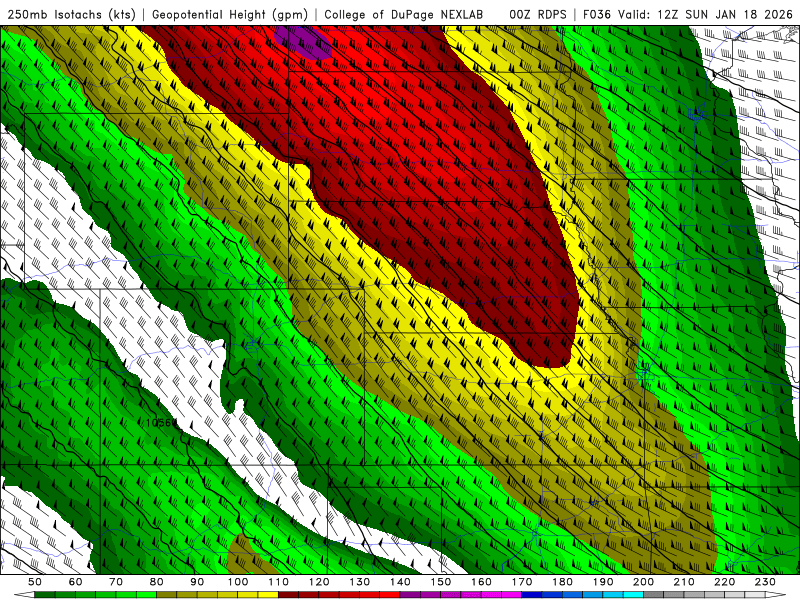Click the 'College of DuPage NEXLAB' label
Screen dimensions: 800x600
(404, 14)
